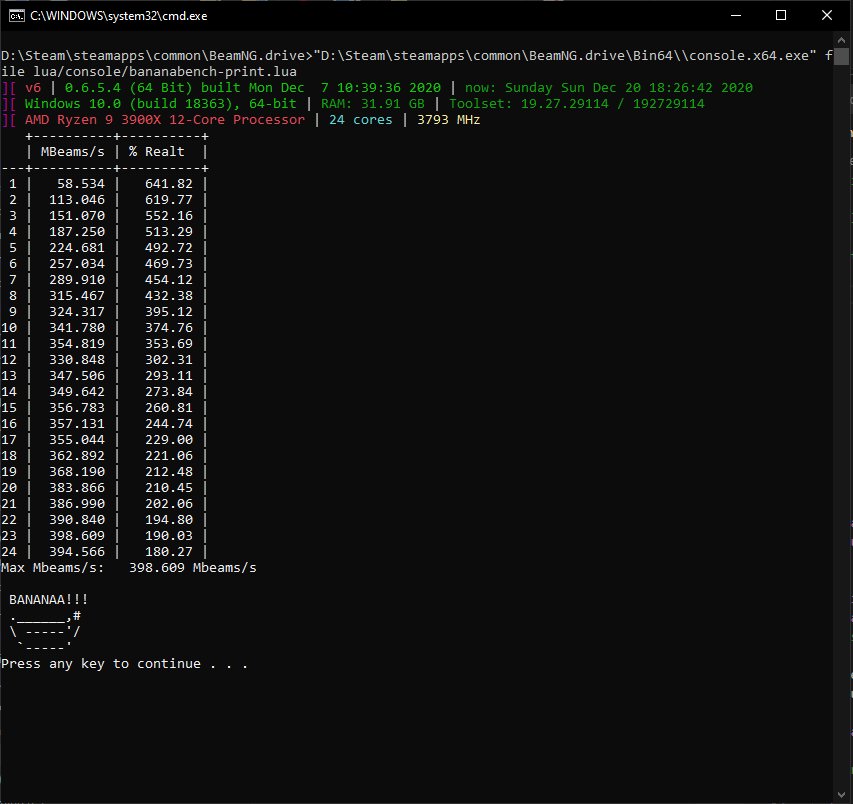Click the 3793 MHz text

449,120
